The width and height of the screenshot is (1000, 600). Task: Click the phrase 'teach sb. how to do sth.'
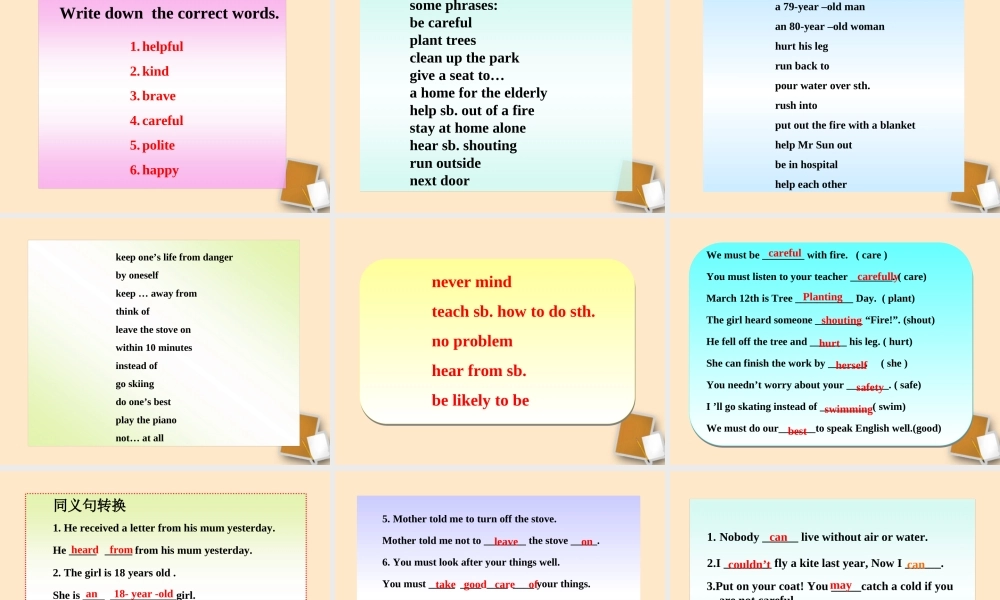(513, 312)
